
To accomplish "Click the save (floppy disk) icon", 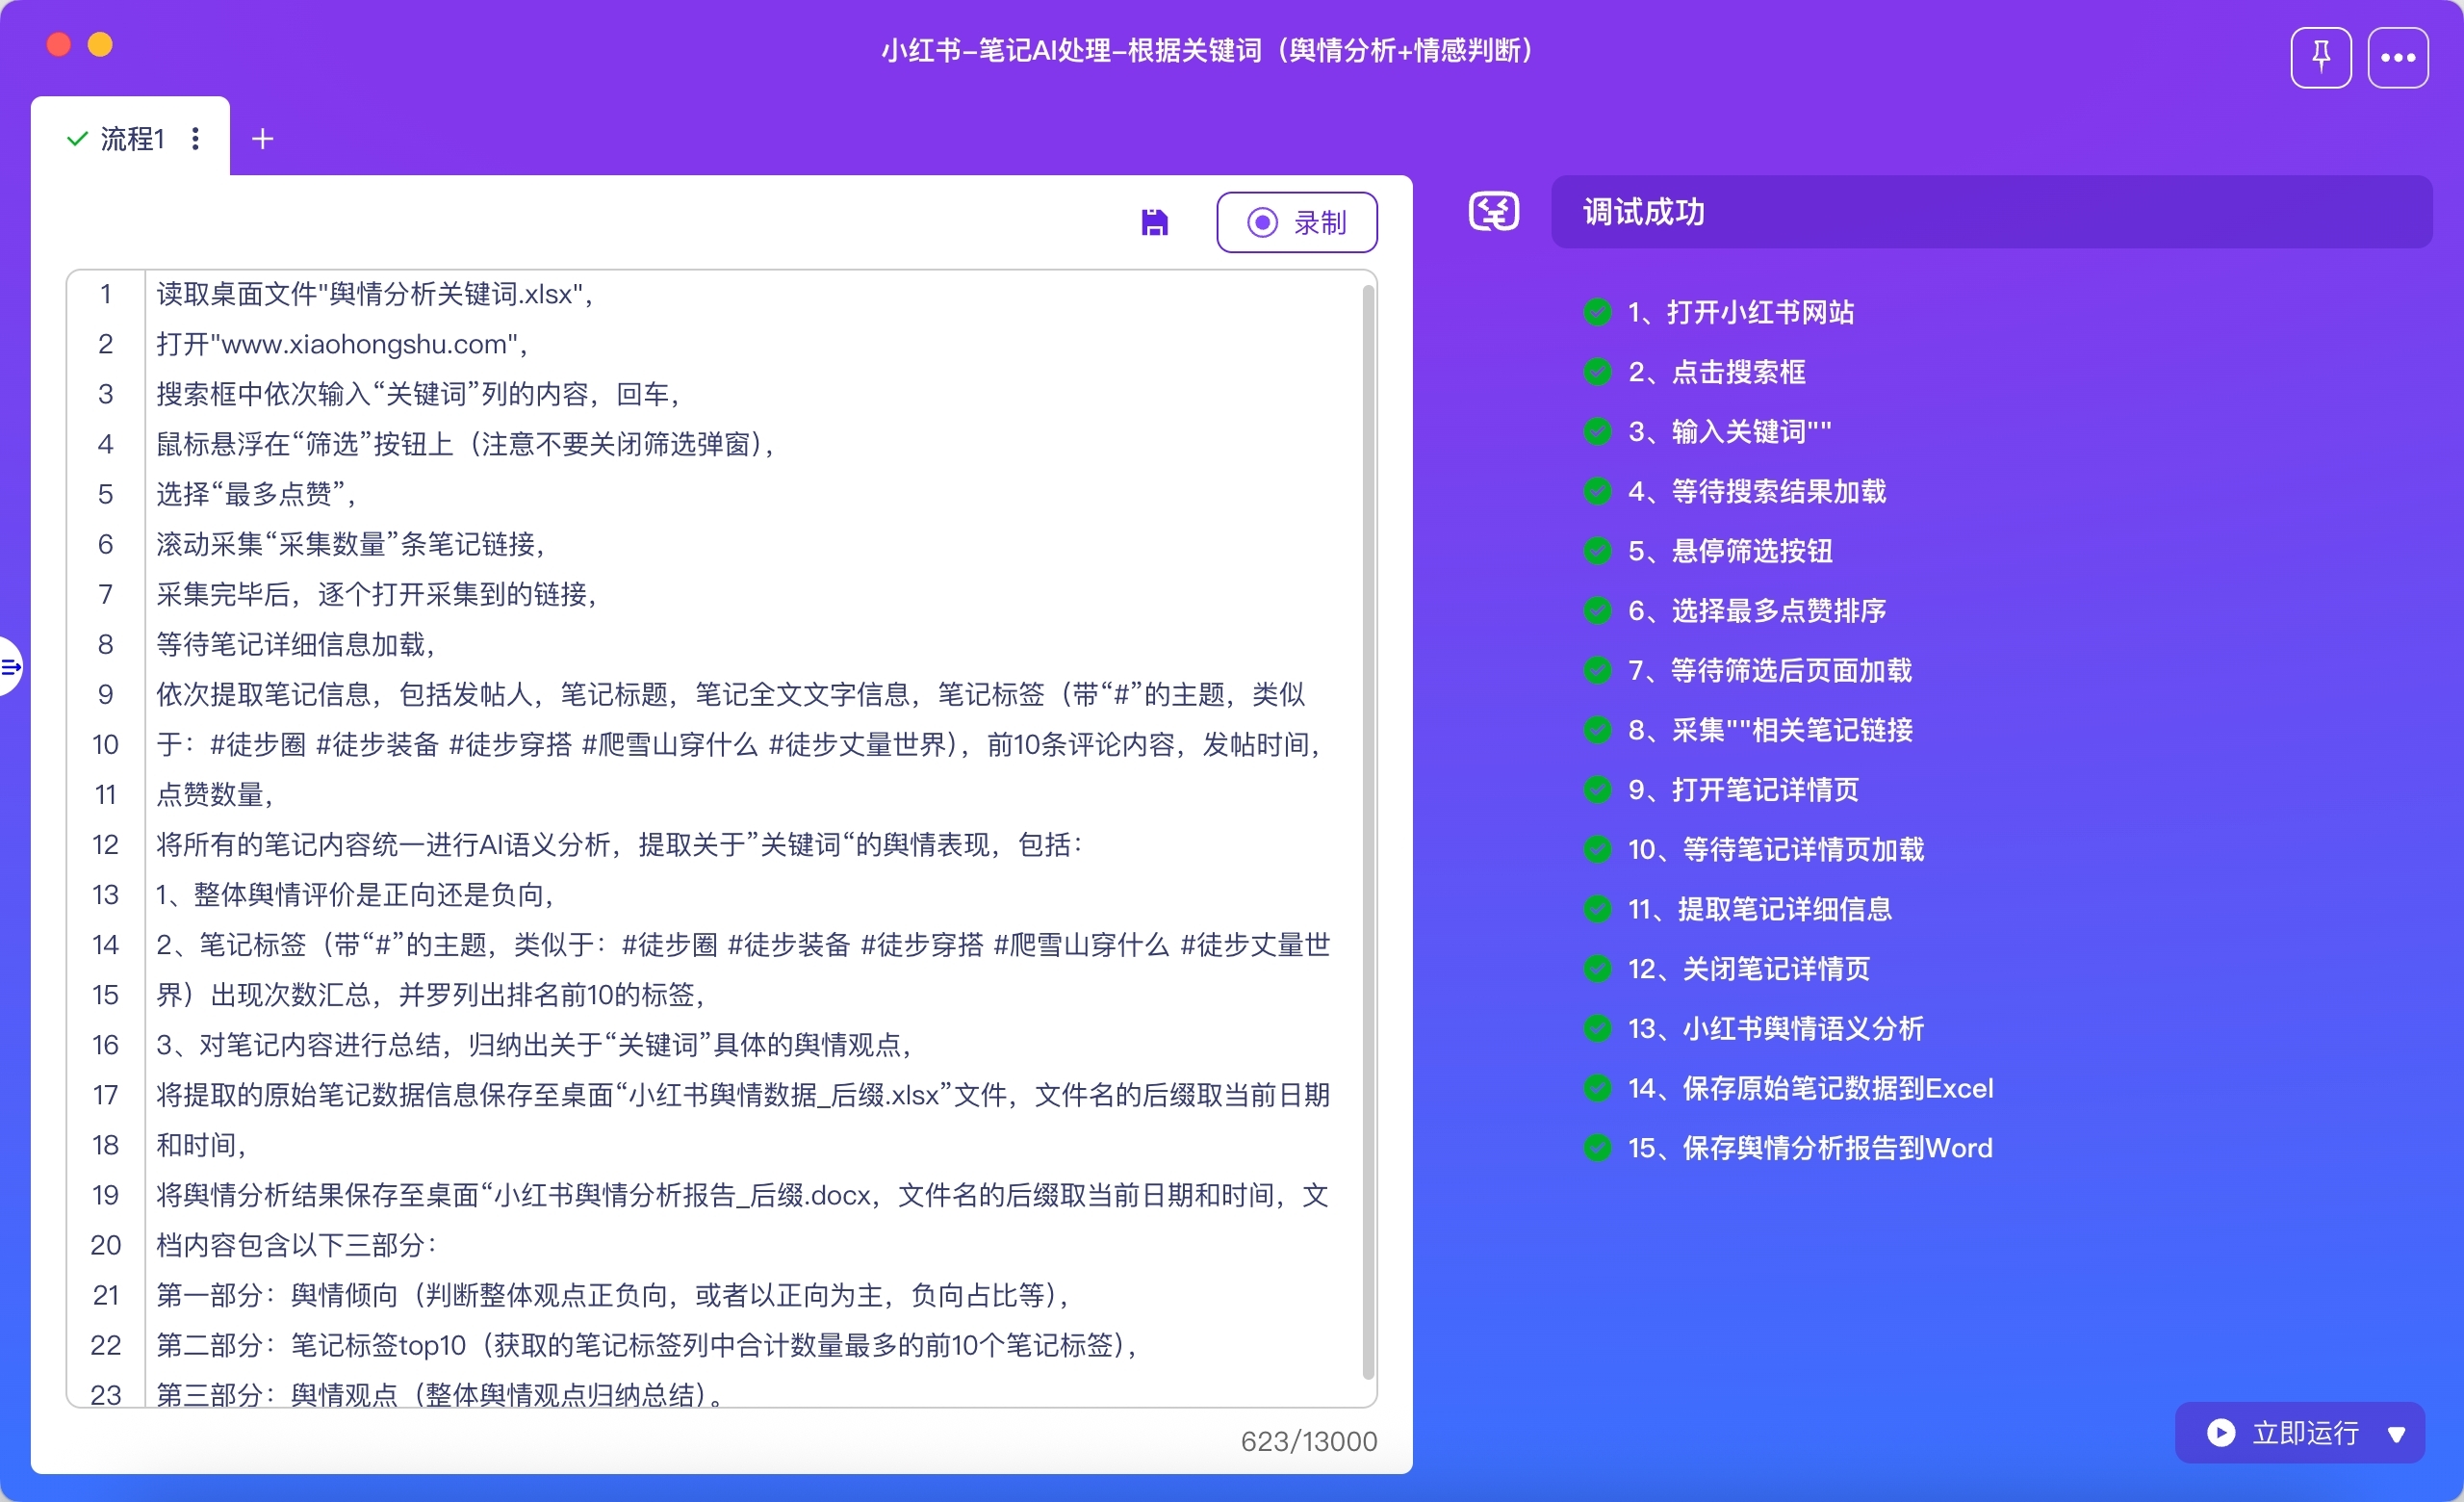I will point(1154,222).
